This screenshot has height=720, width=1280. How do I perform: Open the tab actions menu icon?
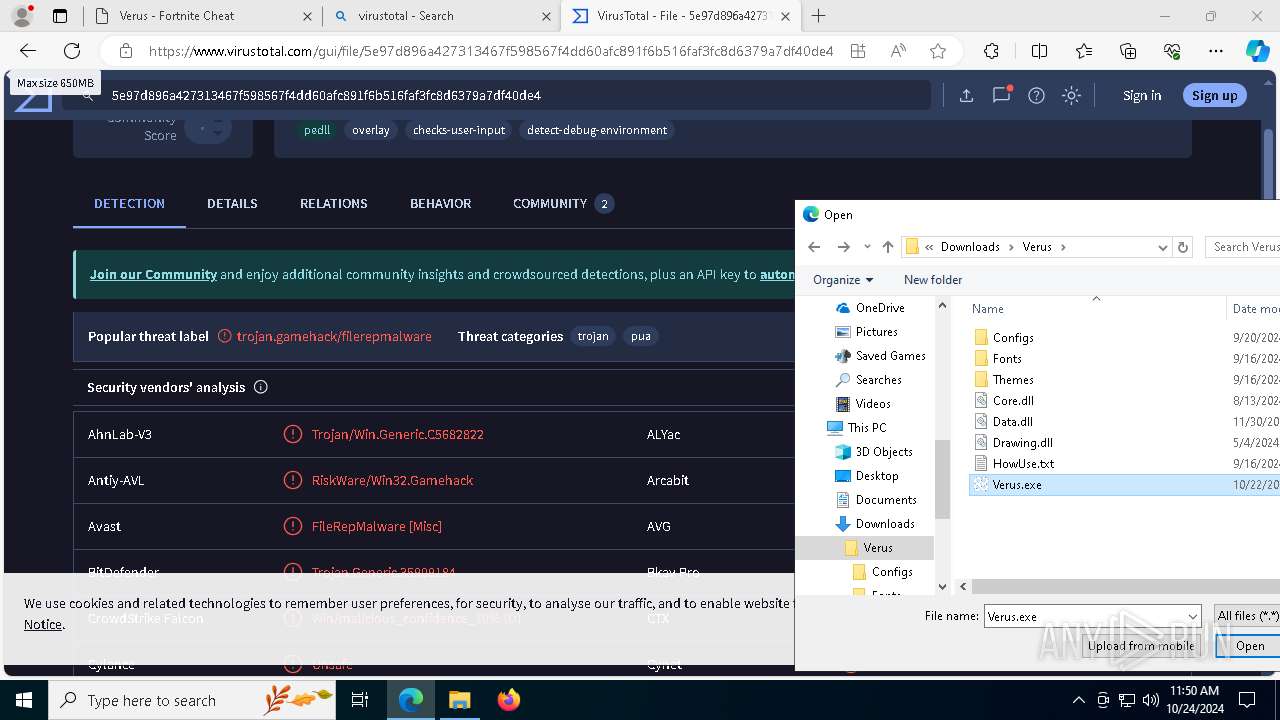(x=60, y=16)
